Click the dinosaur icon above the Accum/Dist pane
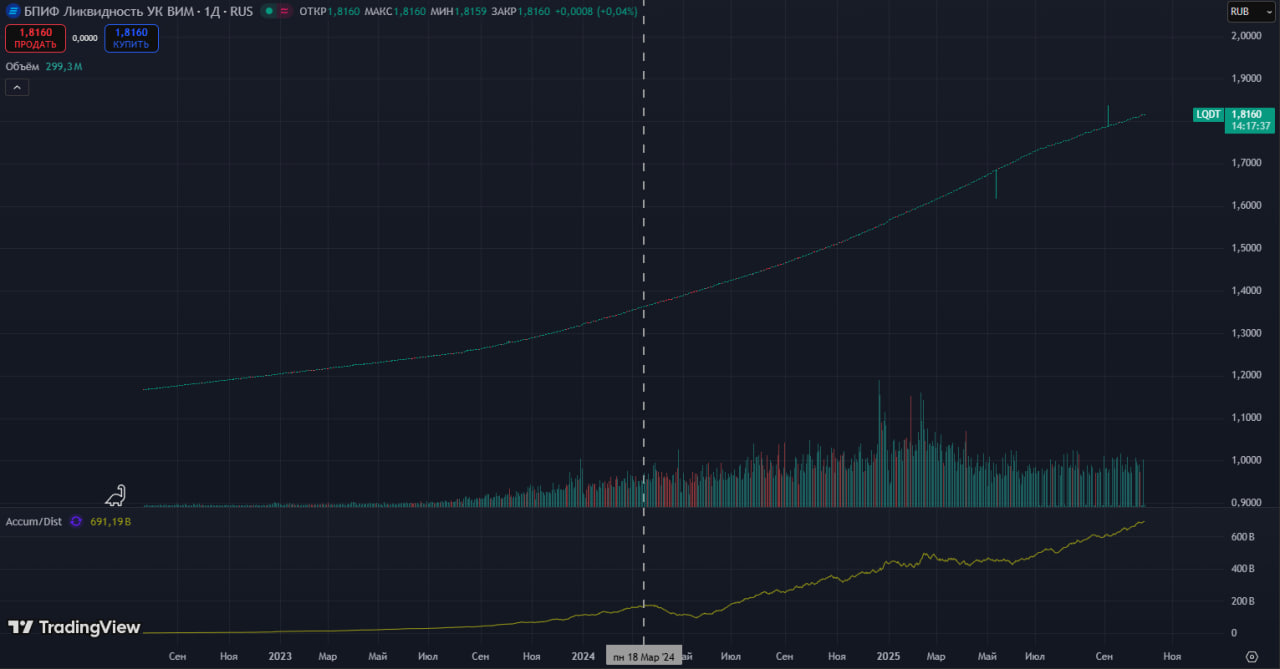Image resolution: width=1280 pixels, height=669 pixels. tap(118, 494)
